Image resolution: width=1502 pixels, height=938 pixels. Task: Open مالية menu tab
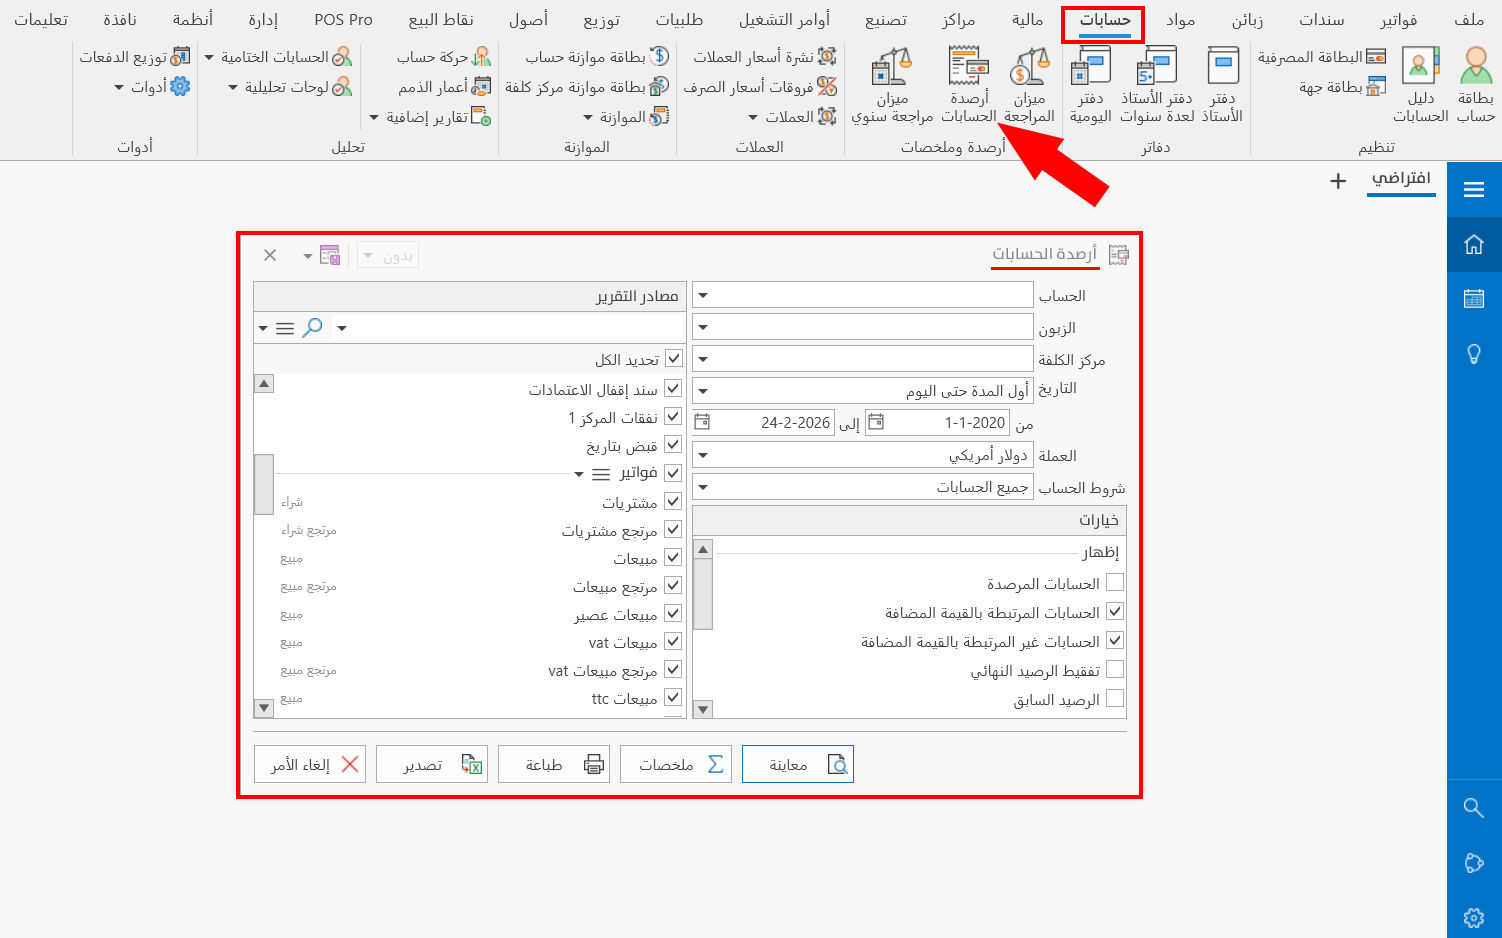point(1027,20)
